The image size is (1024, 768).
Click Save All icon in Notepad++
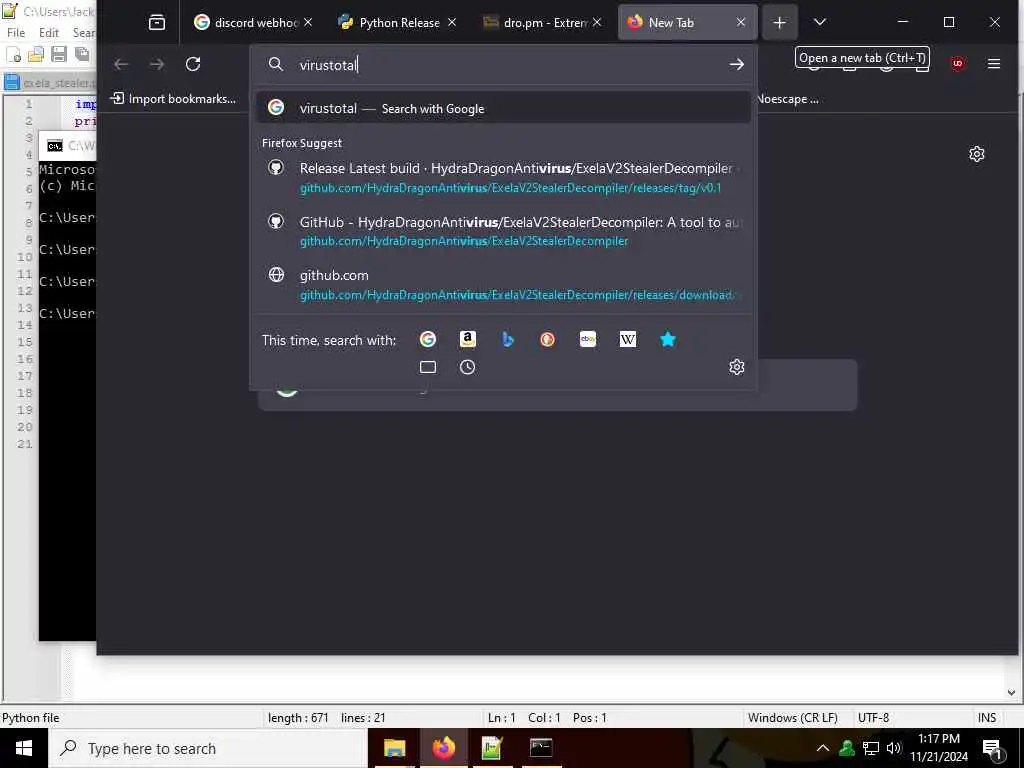82,54
